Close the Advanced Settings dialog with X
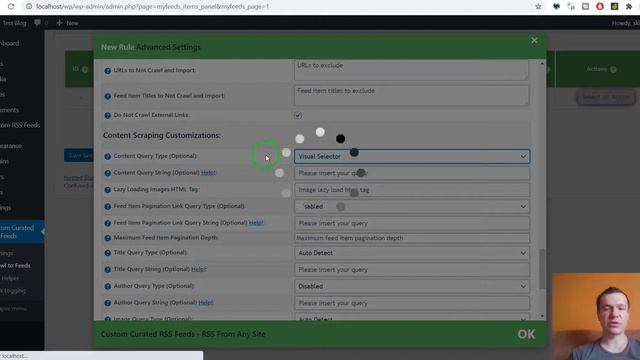 tap(534, 40)
